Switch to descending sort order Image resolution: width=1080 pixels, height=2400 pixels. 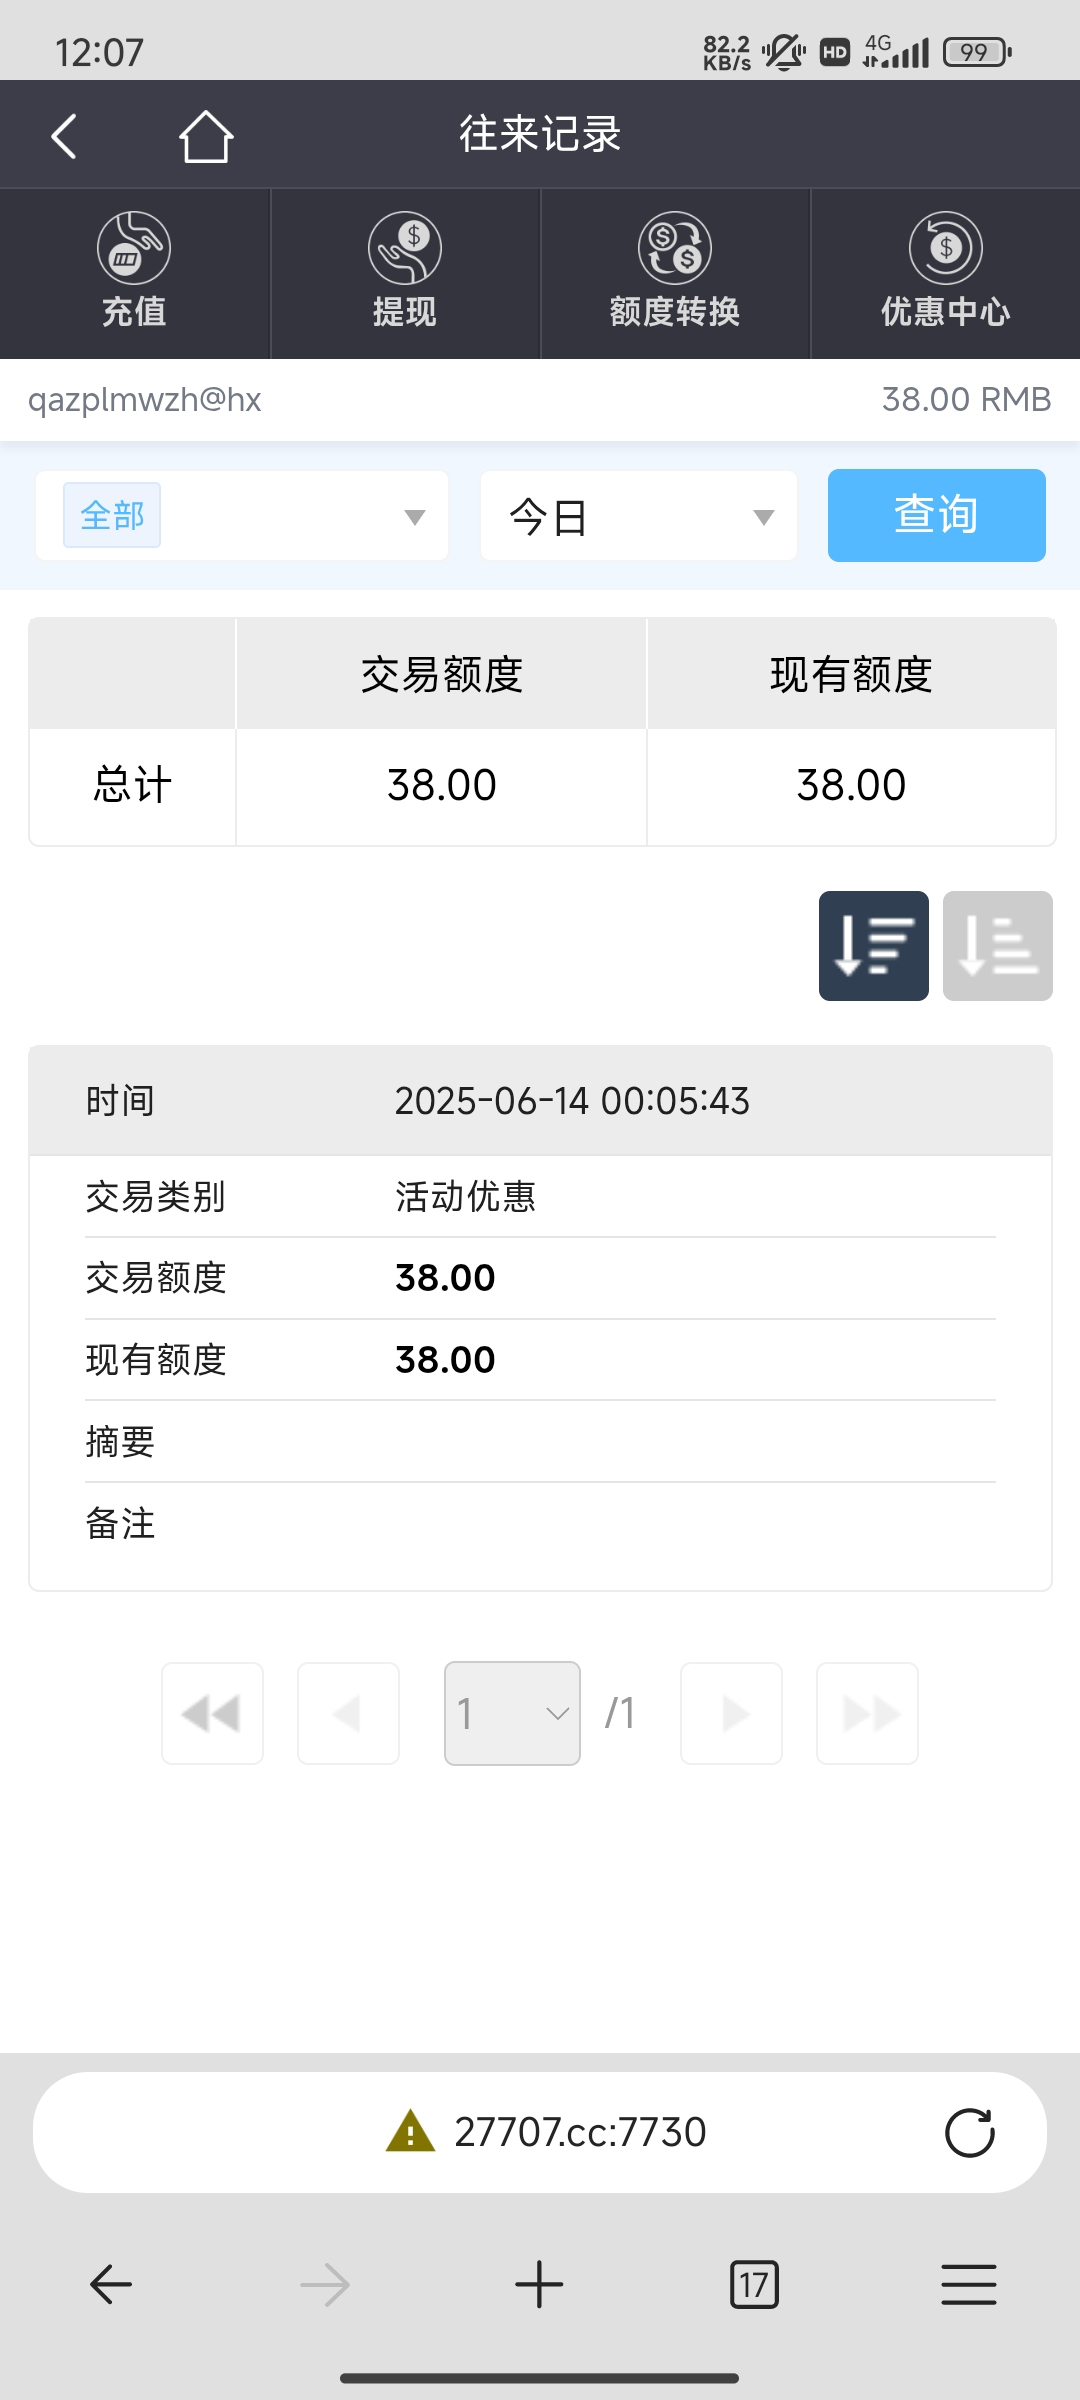coord(873,946)
